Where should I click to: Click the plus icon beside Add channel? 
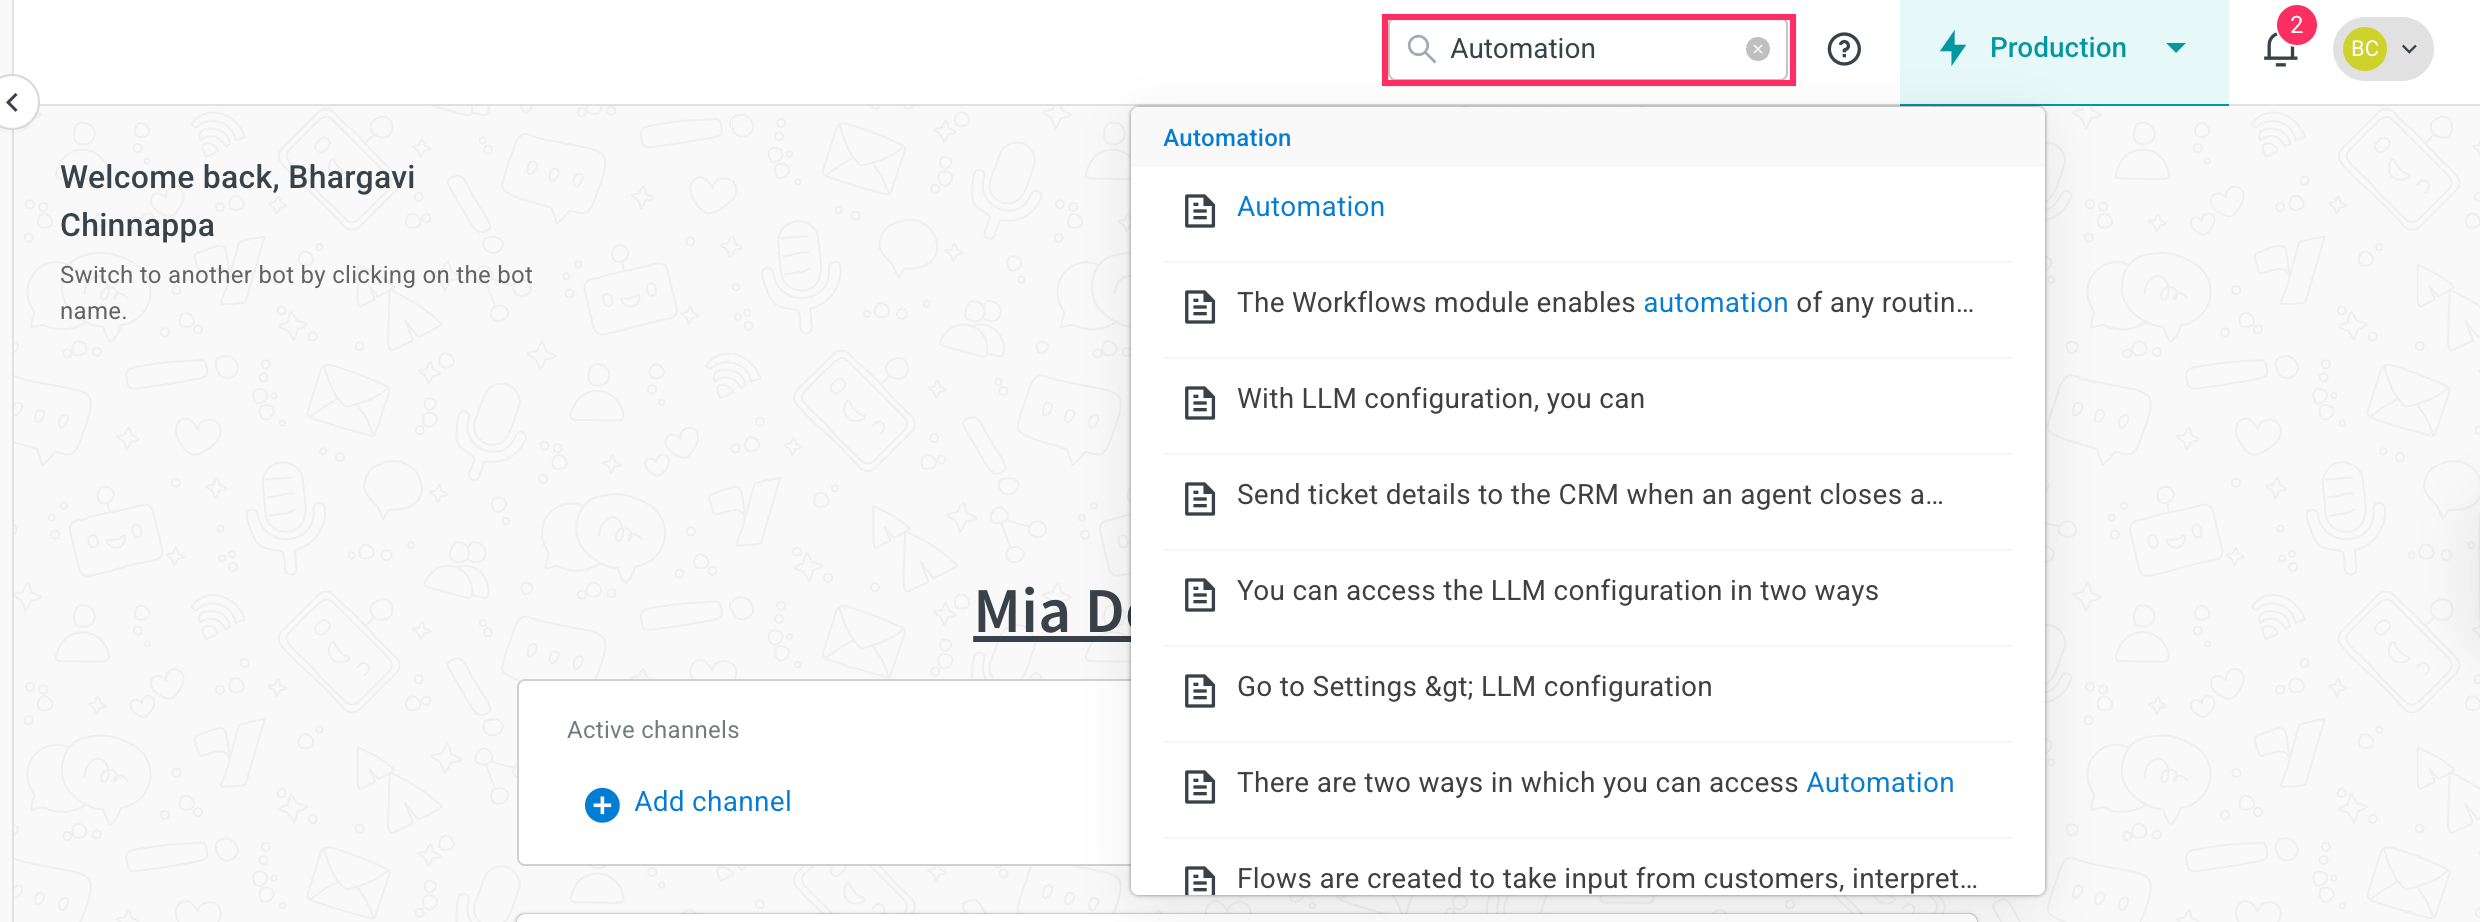(601, 804)
